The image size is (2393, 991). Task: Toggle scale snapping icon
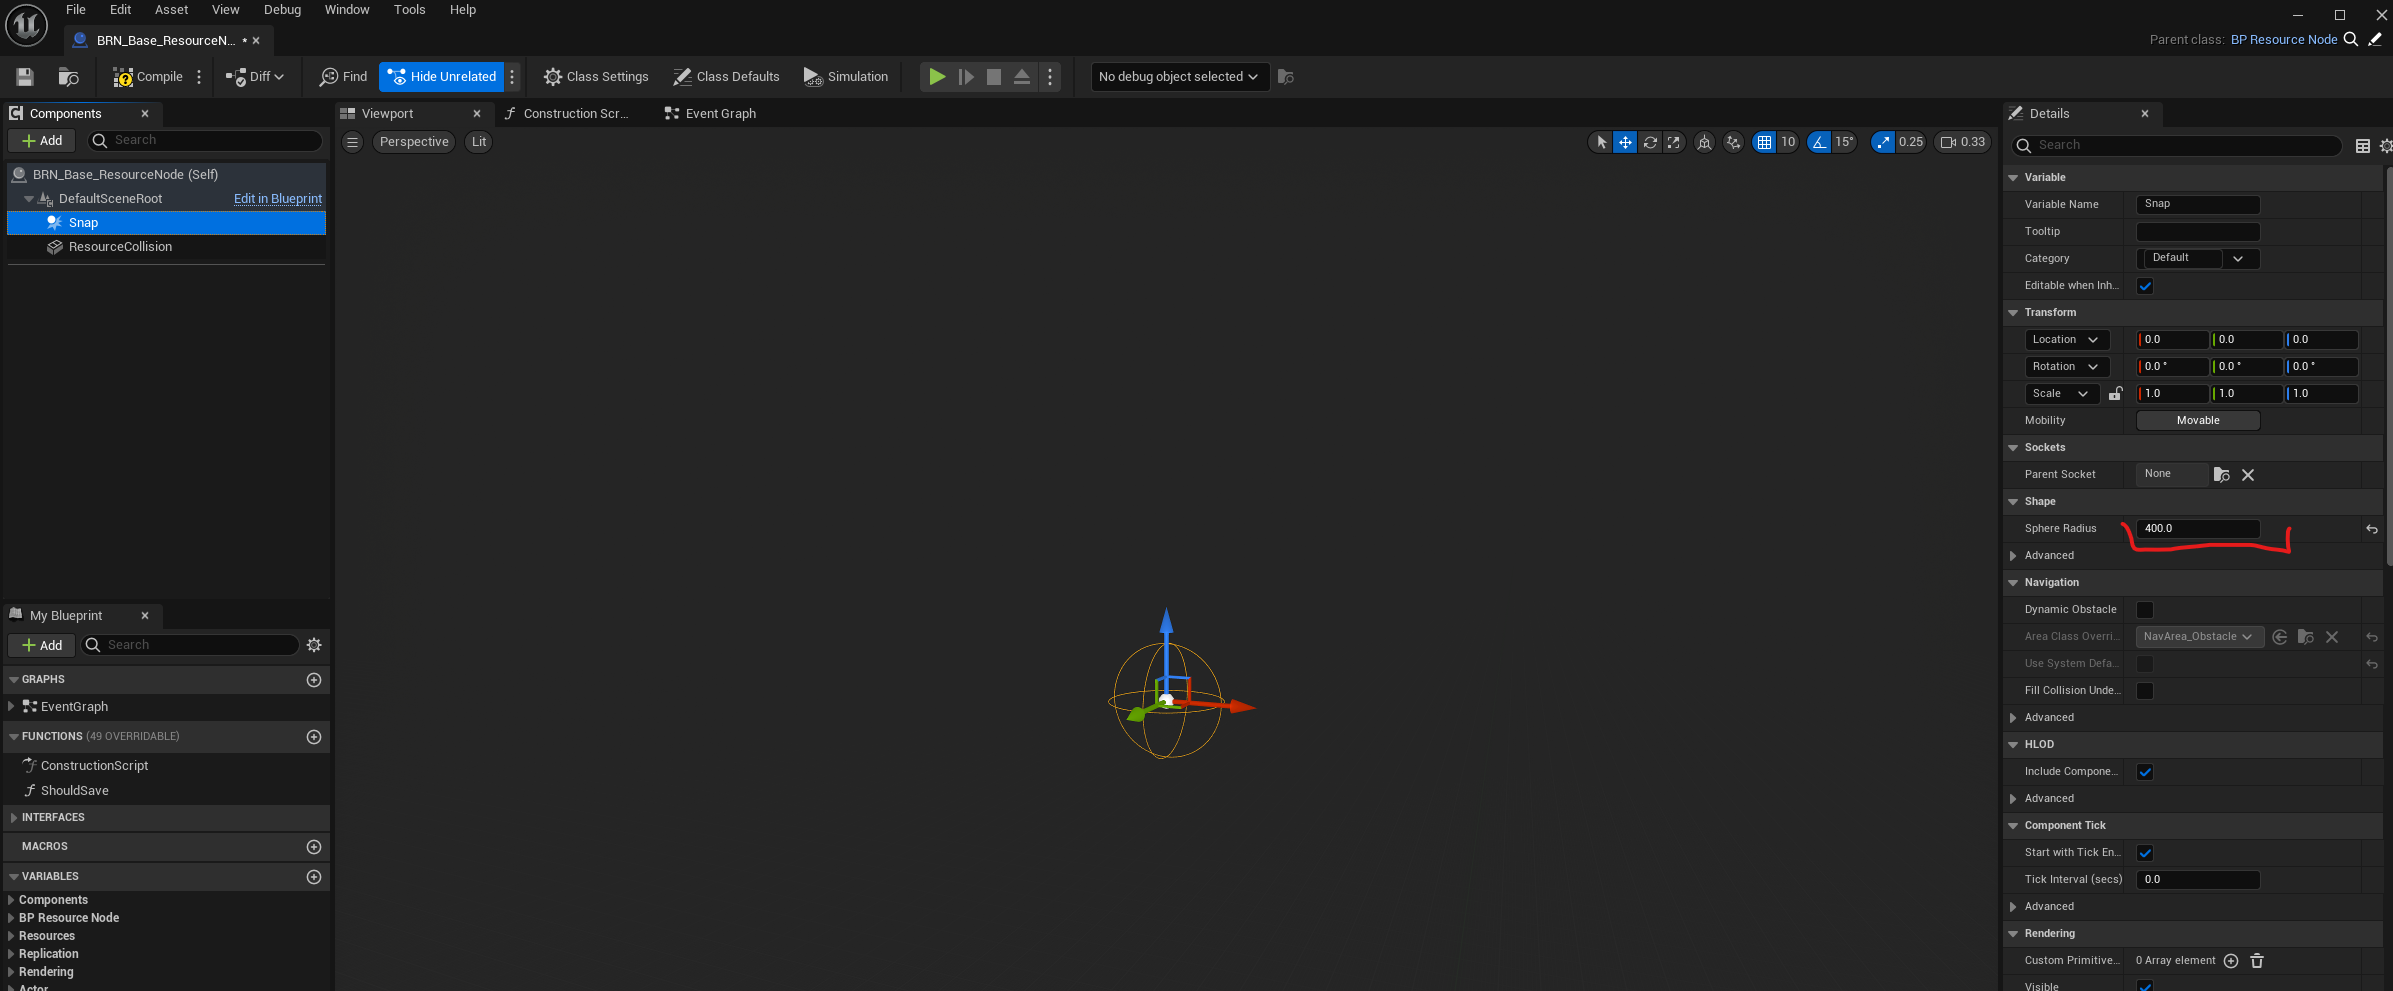(x=1883, y=142)
